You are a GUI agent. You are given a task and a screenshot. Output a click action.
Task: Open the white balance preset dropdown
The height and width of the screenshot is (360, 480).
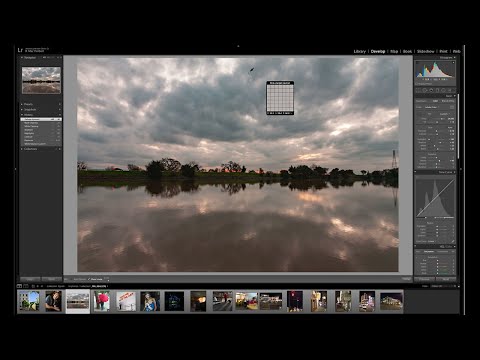[444, 114]
